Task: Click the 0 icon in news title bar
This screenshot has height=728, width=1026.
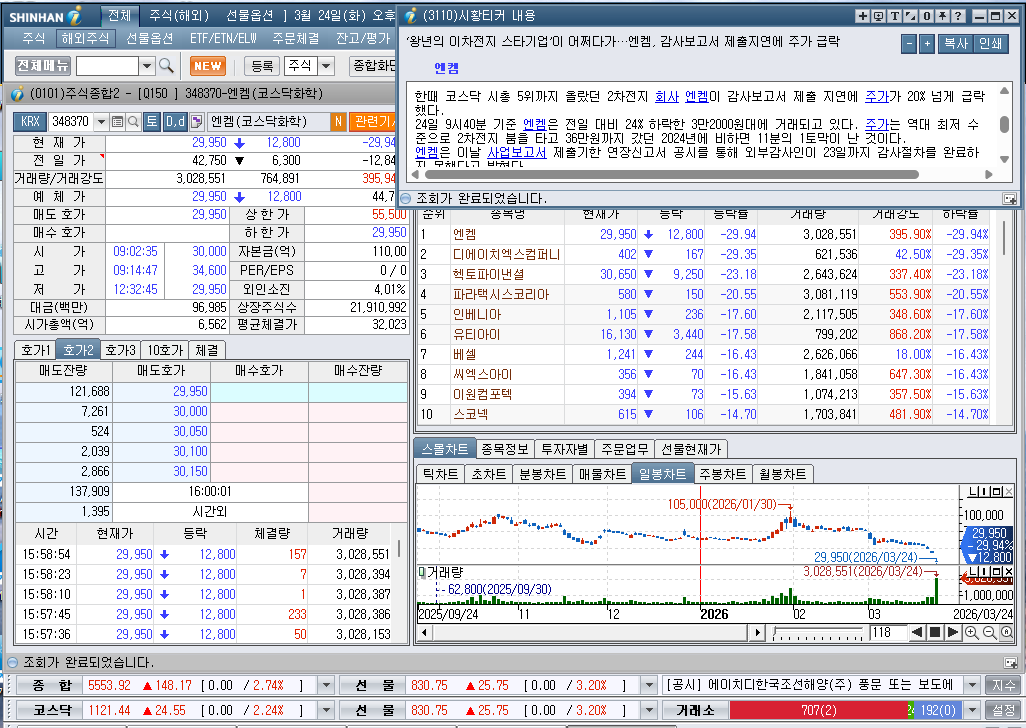Action: tap(927, 16)
